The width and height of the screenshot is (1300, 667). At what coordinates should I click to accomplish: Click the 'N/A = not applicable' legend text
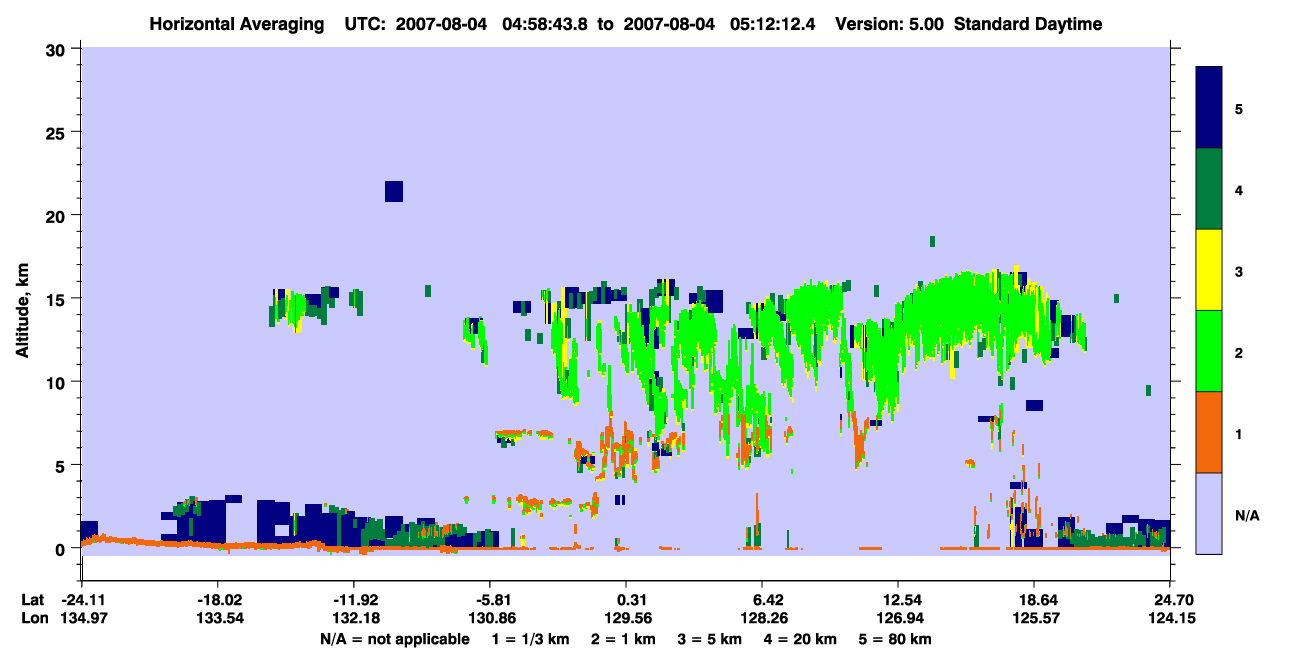coord(394,639)
